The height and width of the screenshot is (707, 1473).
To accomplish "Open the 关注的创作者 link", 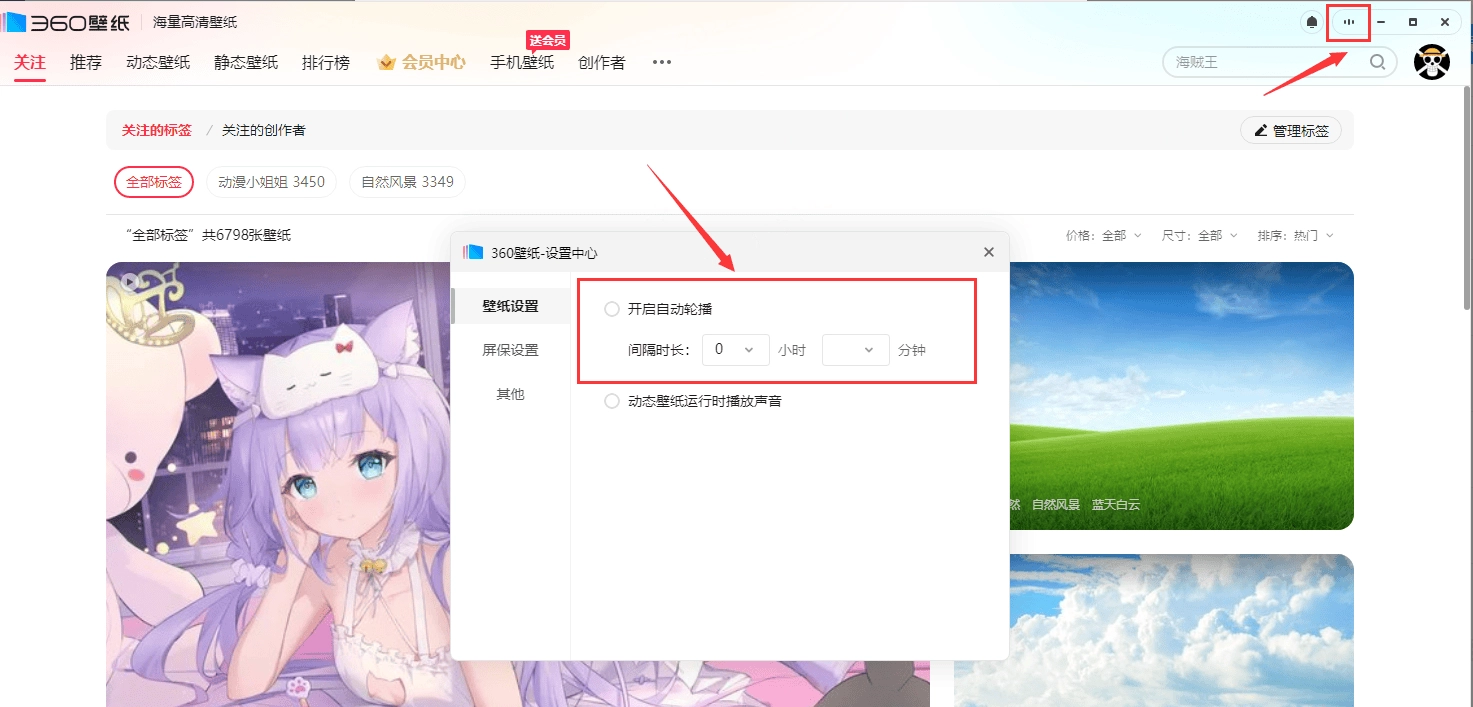I will click(263, 130).
